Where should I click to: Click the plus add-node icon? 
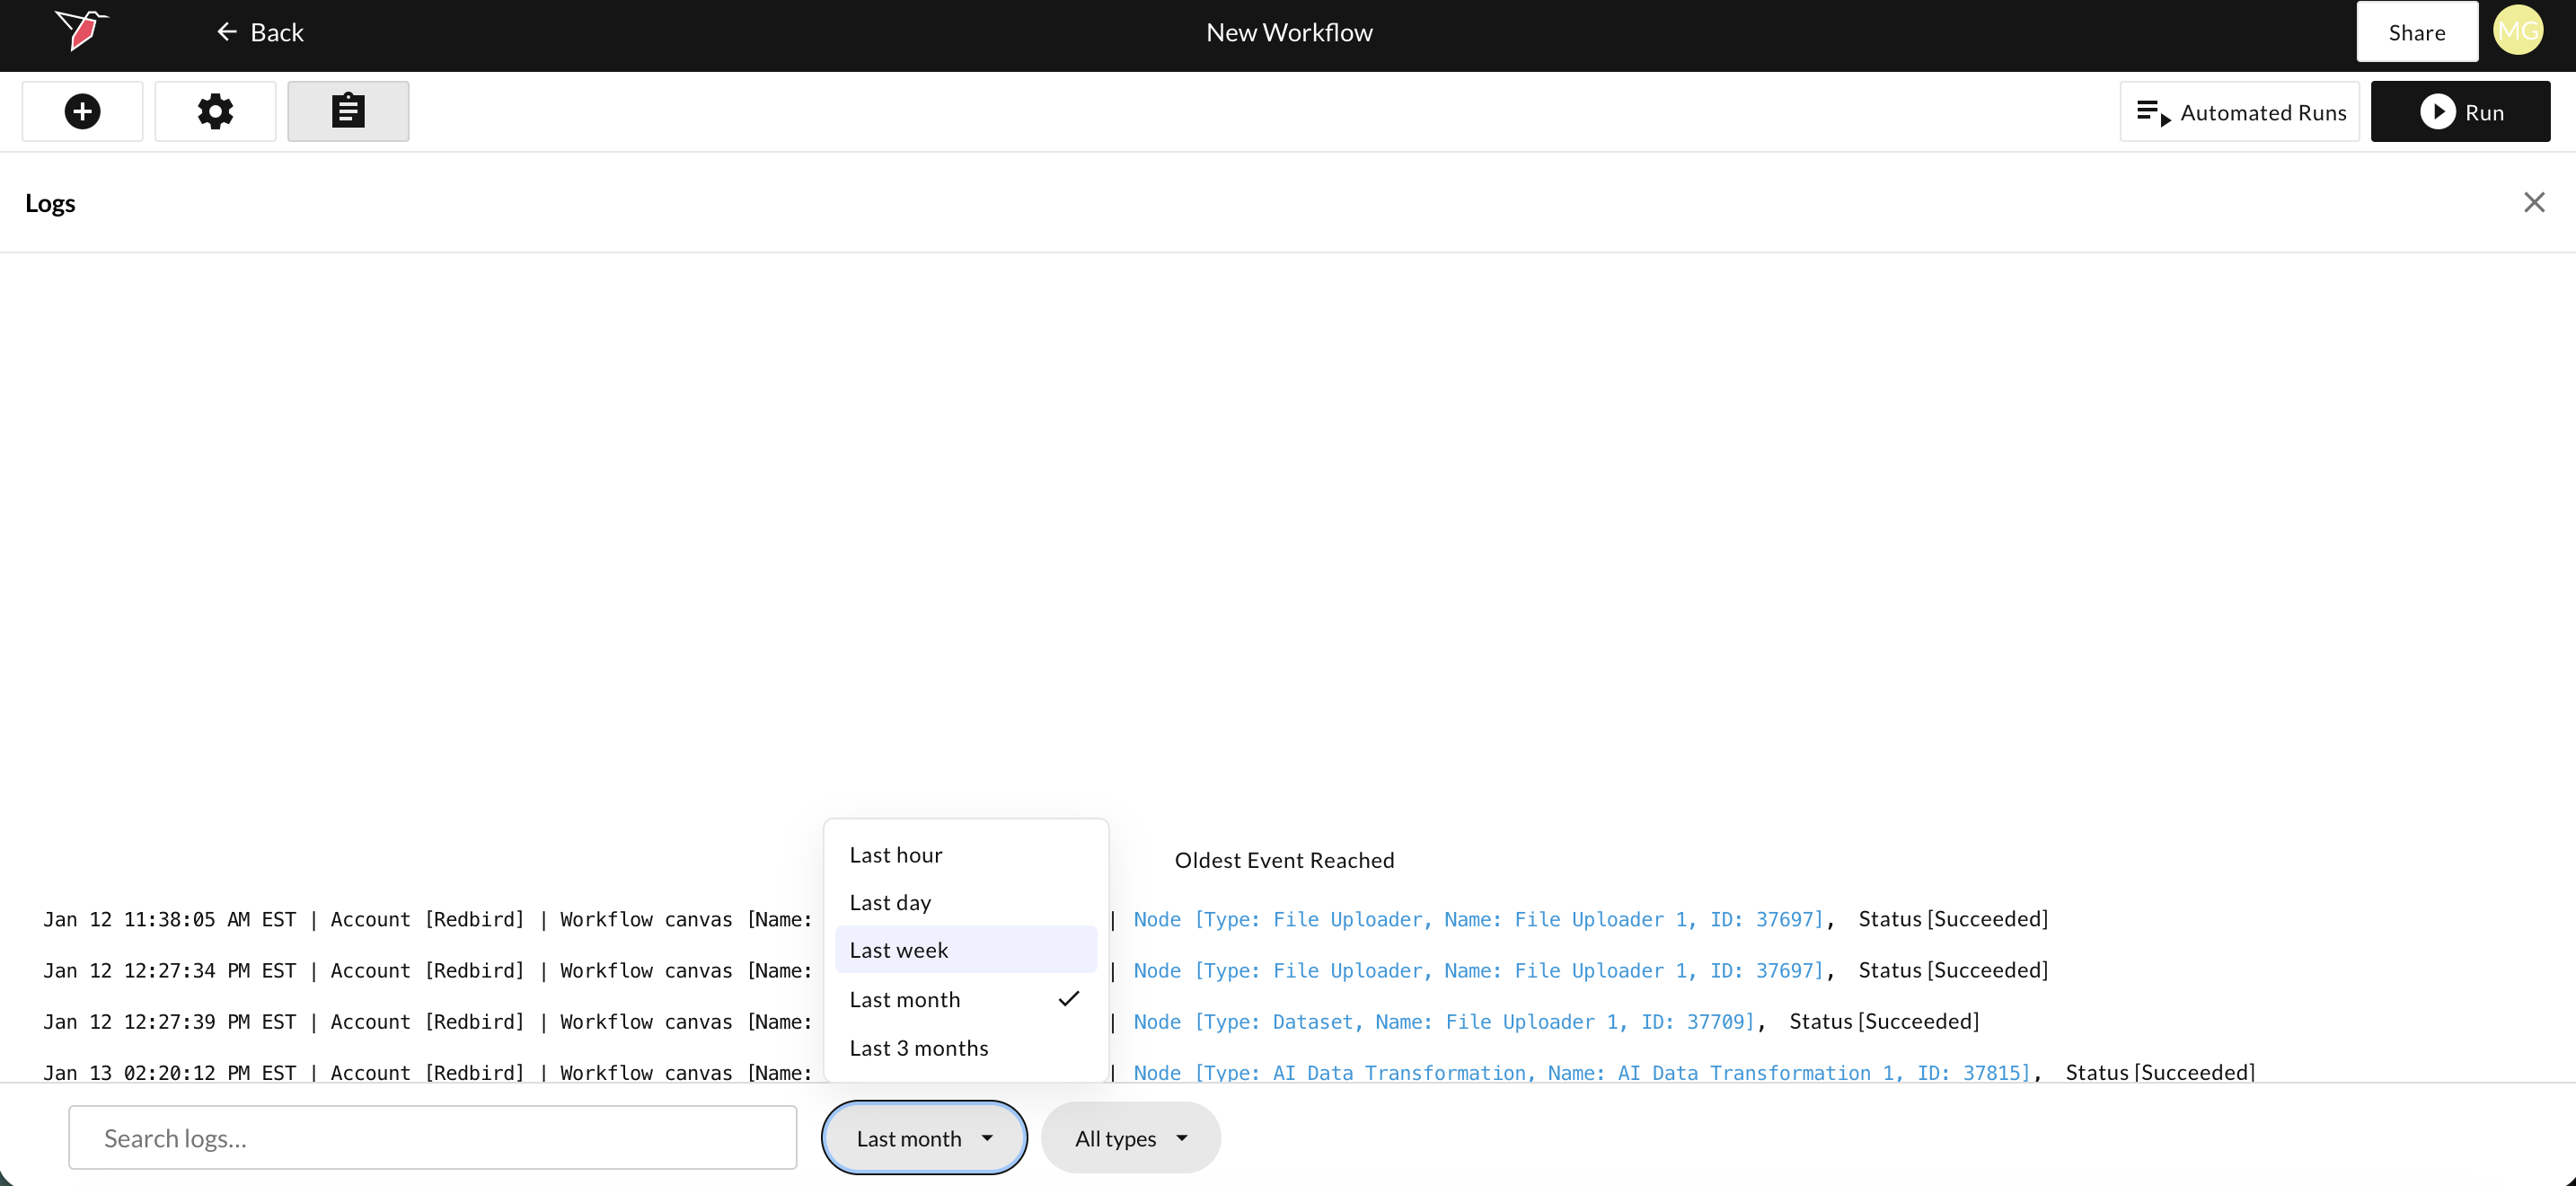tap(82, 111)
